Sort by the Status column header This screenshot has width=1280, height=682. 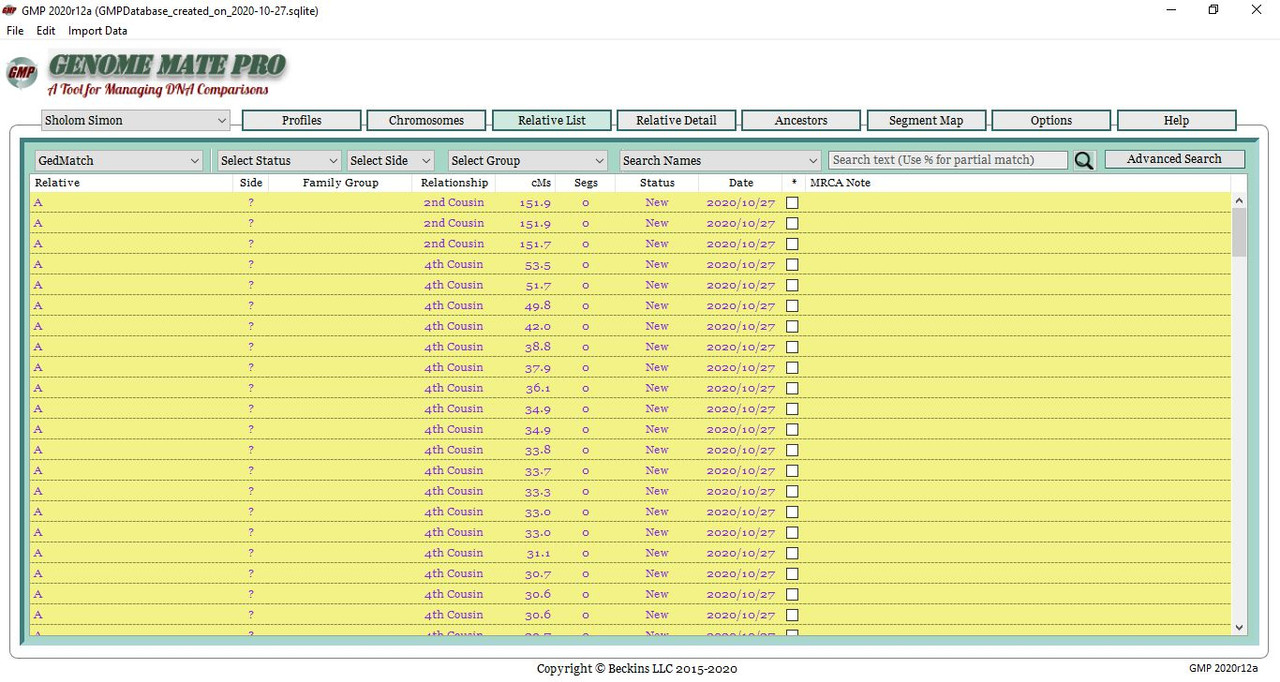point(657,183)
